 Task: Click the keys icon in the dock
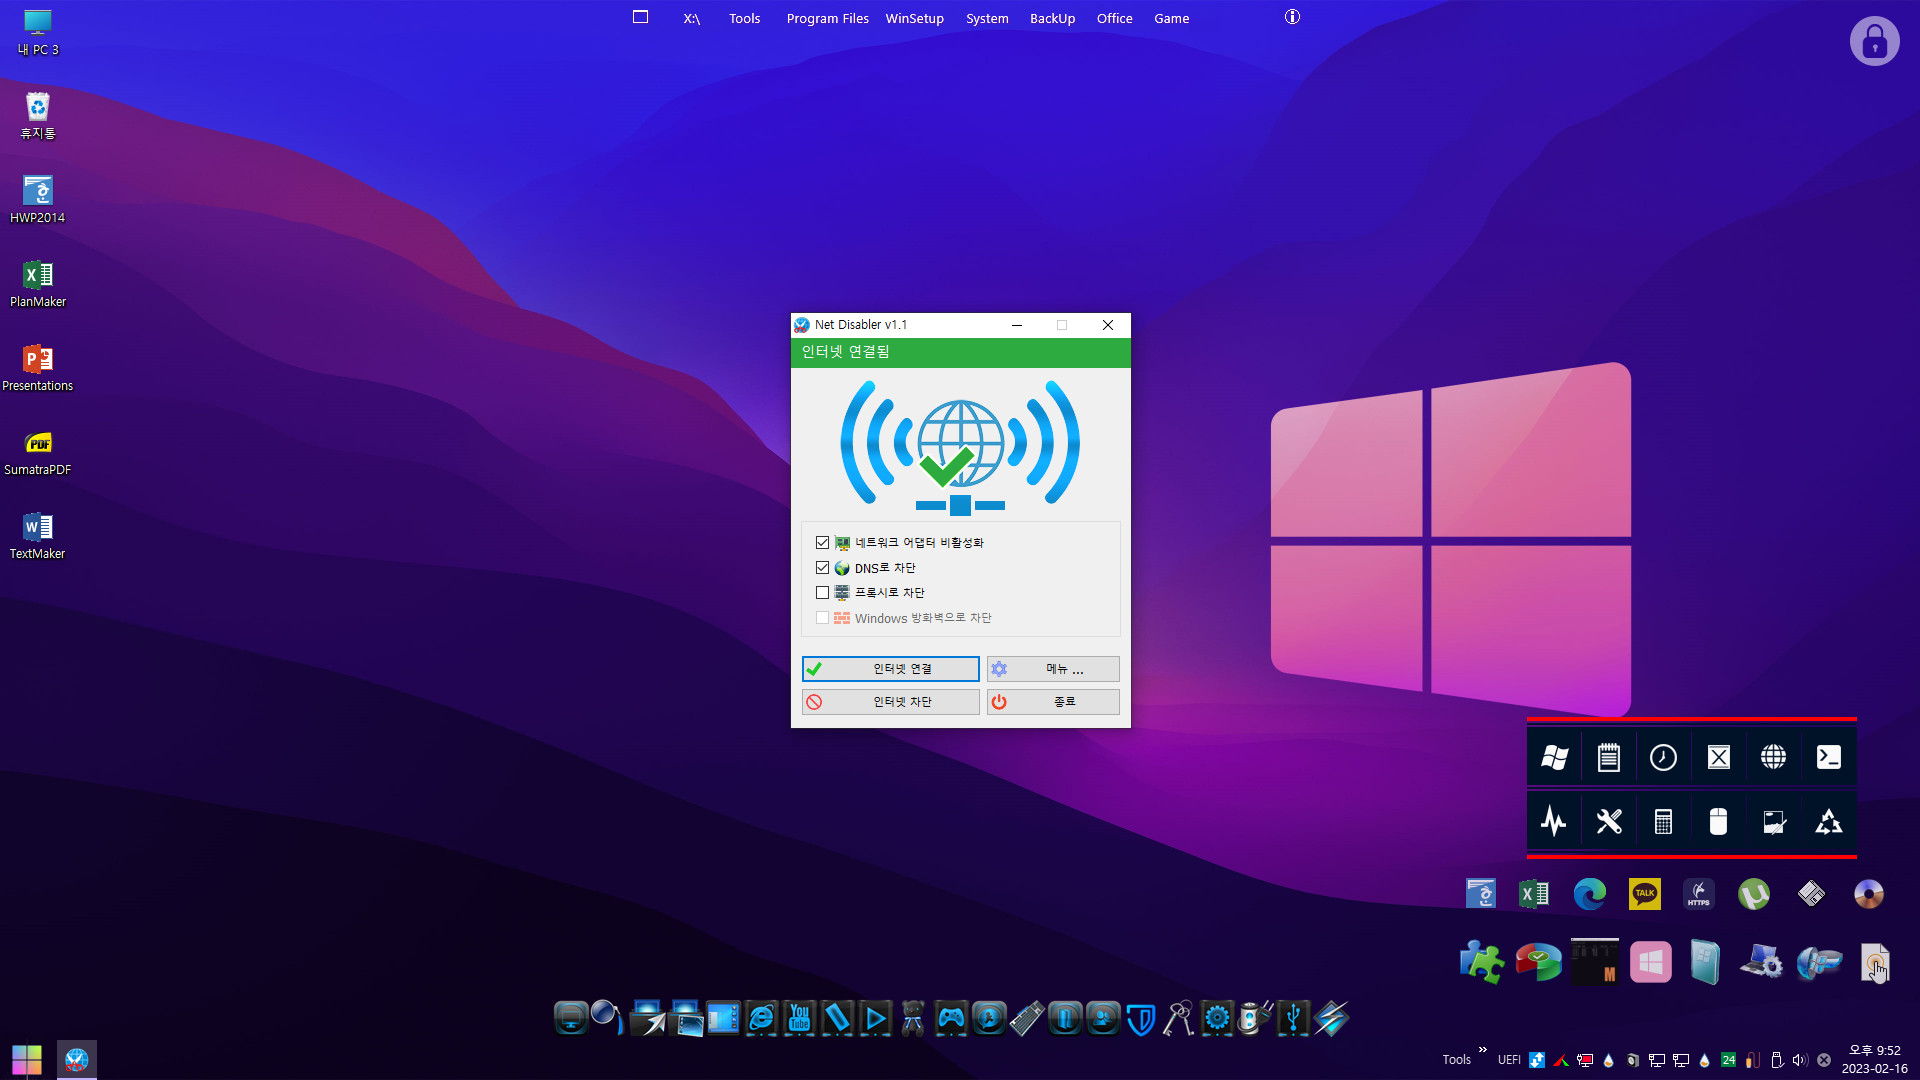click(1179, 1018)
